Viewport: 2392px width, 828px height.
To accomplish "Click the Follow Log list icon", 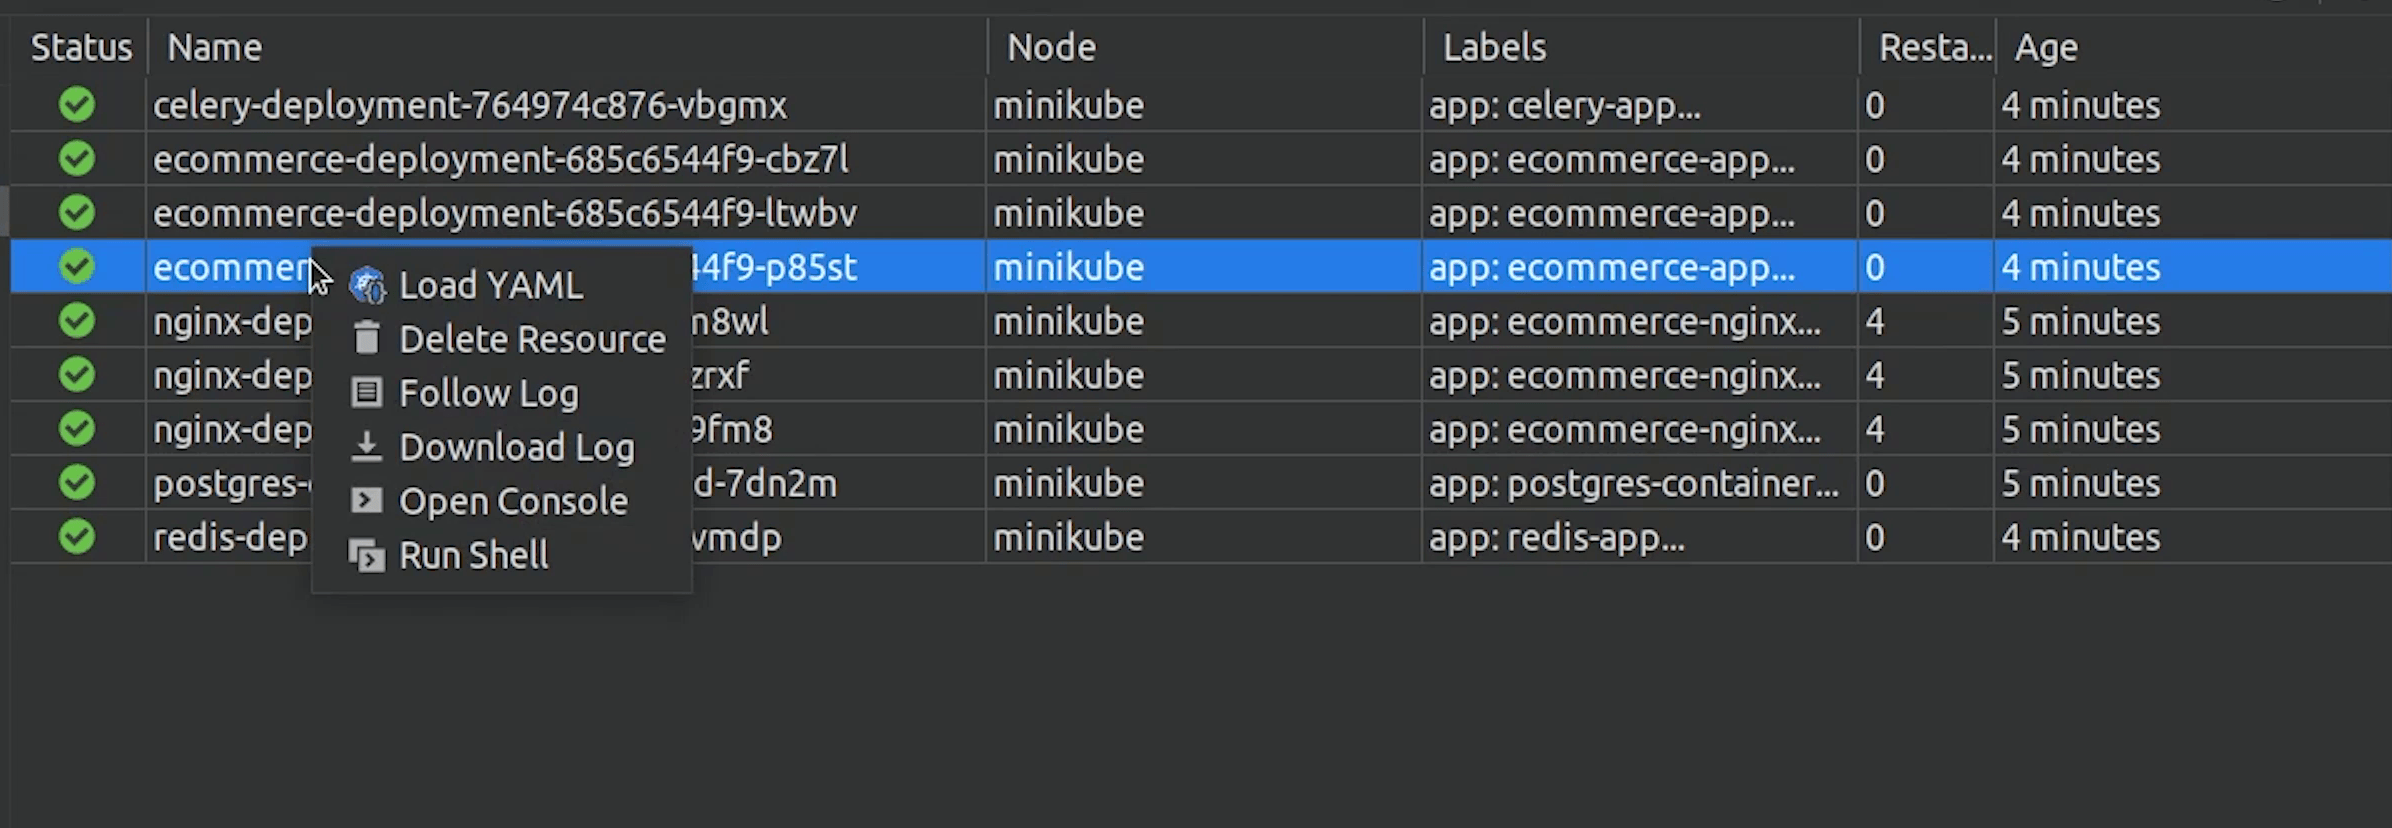I will click(x=367, y=393).
